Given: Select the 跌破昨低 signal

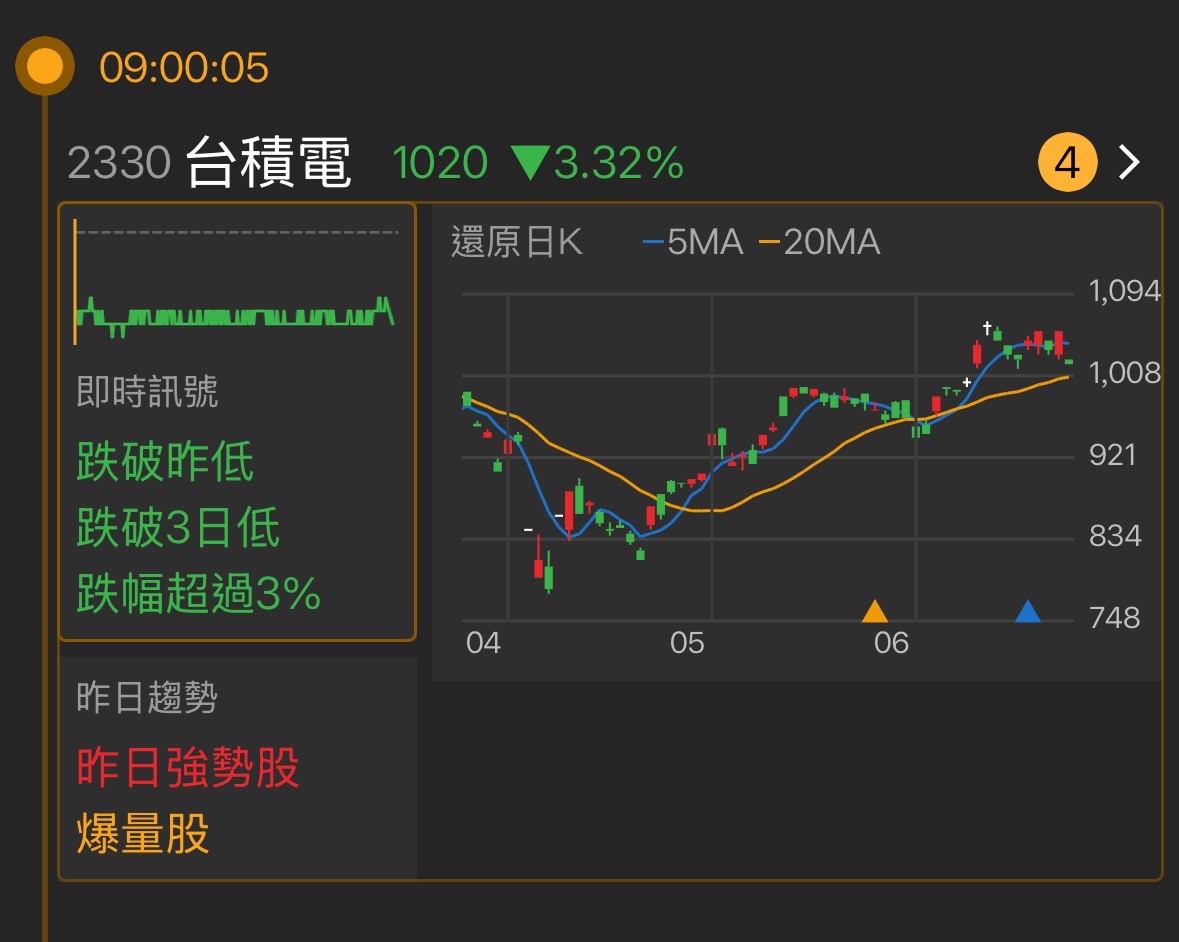Looking at the screenshot, I should click(x=165, y=460).
